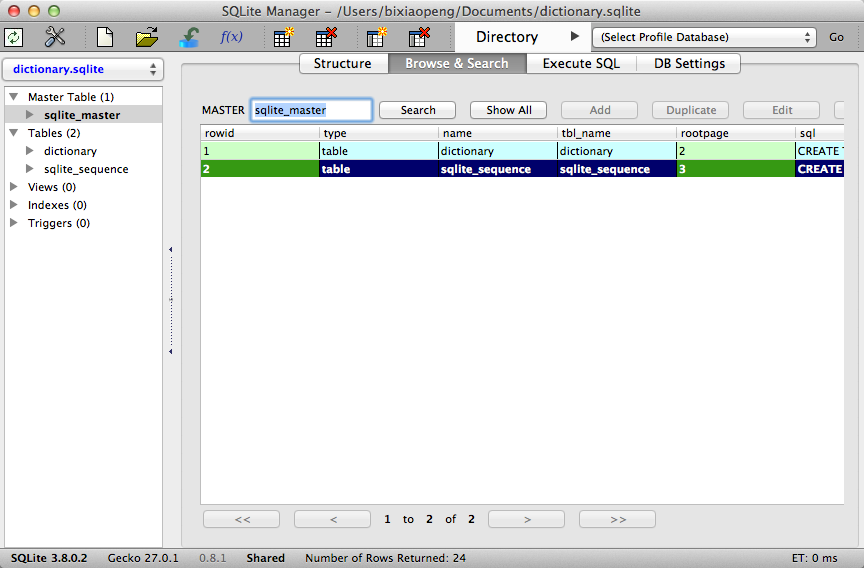Click name cell 'sqlite_sequence' in row 2

pyautogui.click(x=498, y=169)
